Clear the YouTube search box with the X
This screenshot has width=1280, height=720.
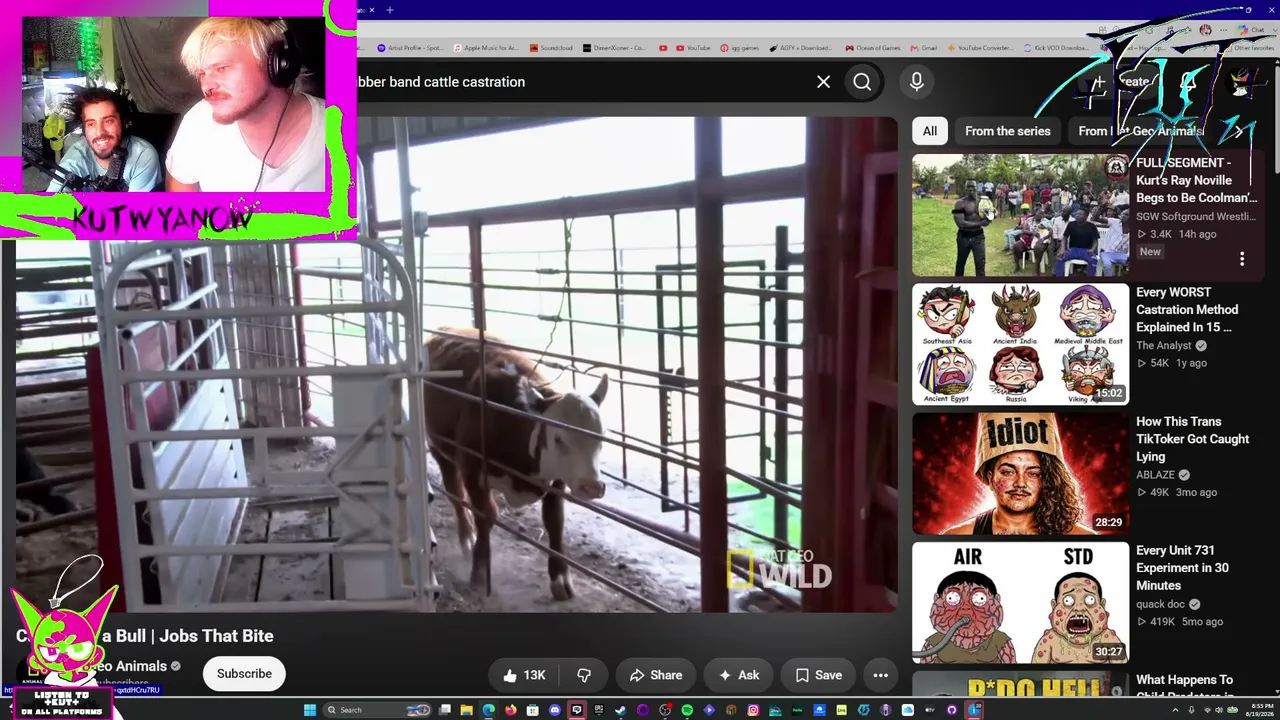(823, 82)
